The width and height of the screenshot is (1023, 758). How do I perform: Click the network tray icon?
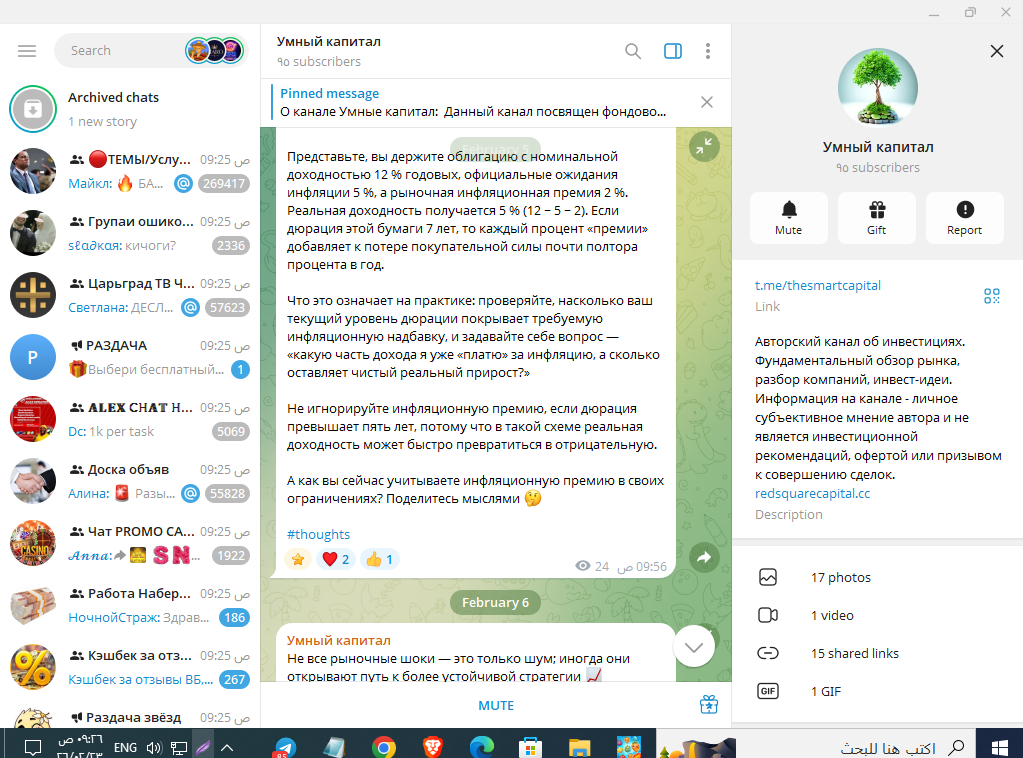click(x=179, y=748)
